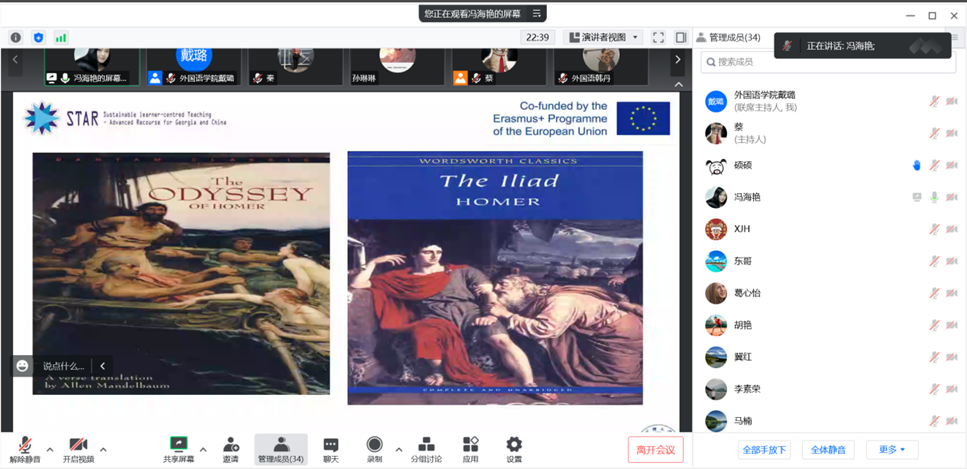Open the 聊天 chat icon
This screenshot has width=967, height=469.
coord(331,450)
